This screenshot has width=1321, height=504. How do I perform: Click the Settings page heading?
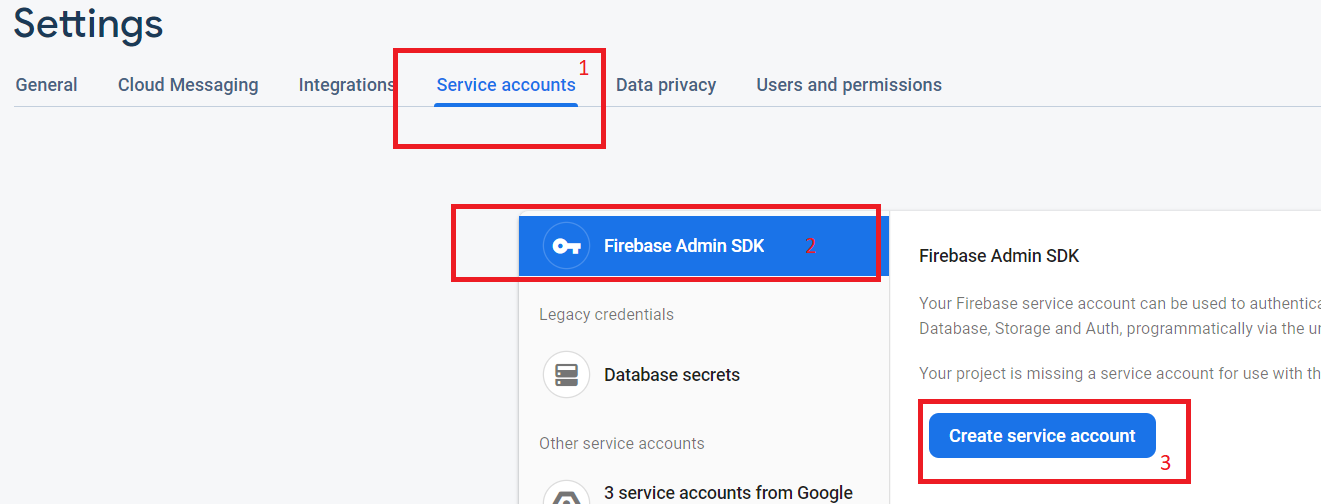pos(88,23)
